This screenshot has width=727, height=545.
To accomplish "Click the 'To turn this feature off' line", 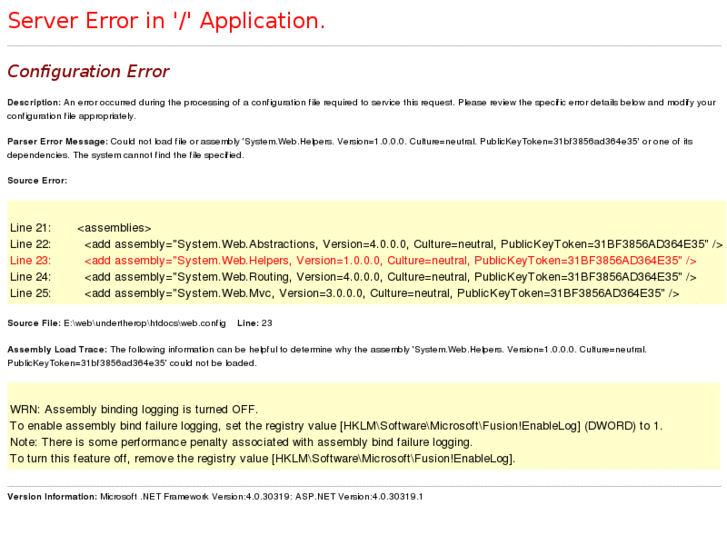I will [262, 458].
